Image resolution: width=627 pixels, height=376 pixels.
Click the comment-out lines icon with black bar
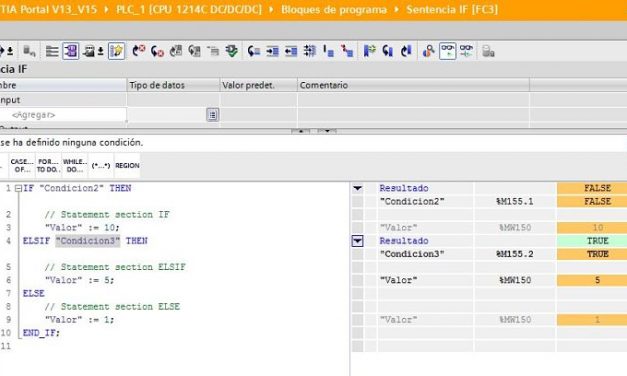click(328, 51)
